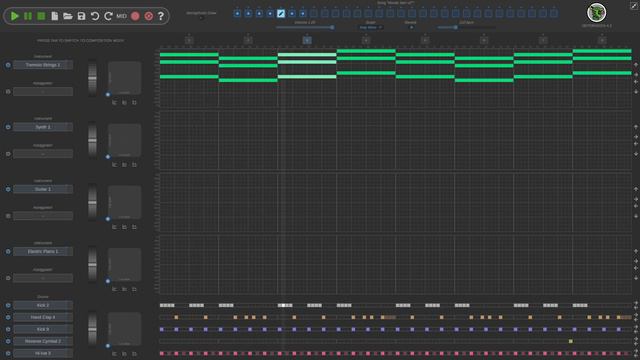Undo the last edit

click(95, 16)
